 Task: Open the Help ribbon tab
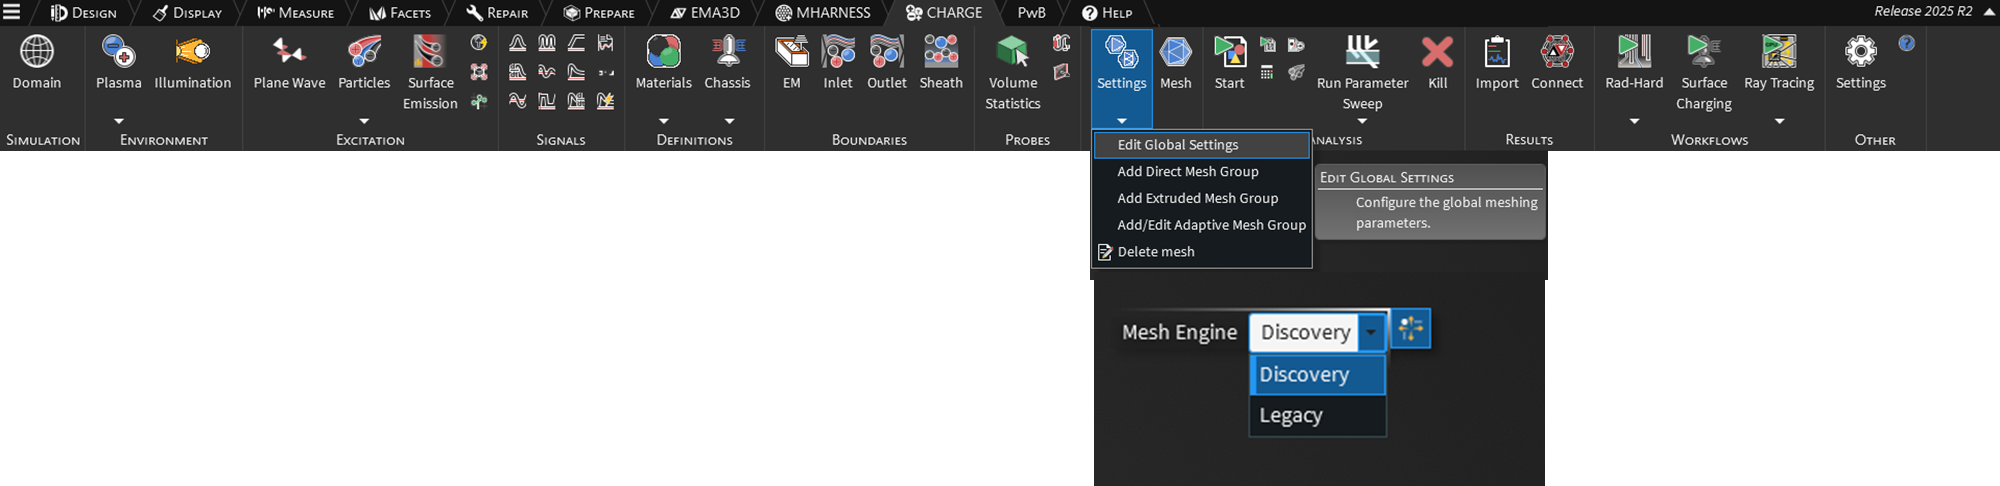click(1107, 13)
